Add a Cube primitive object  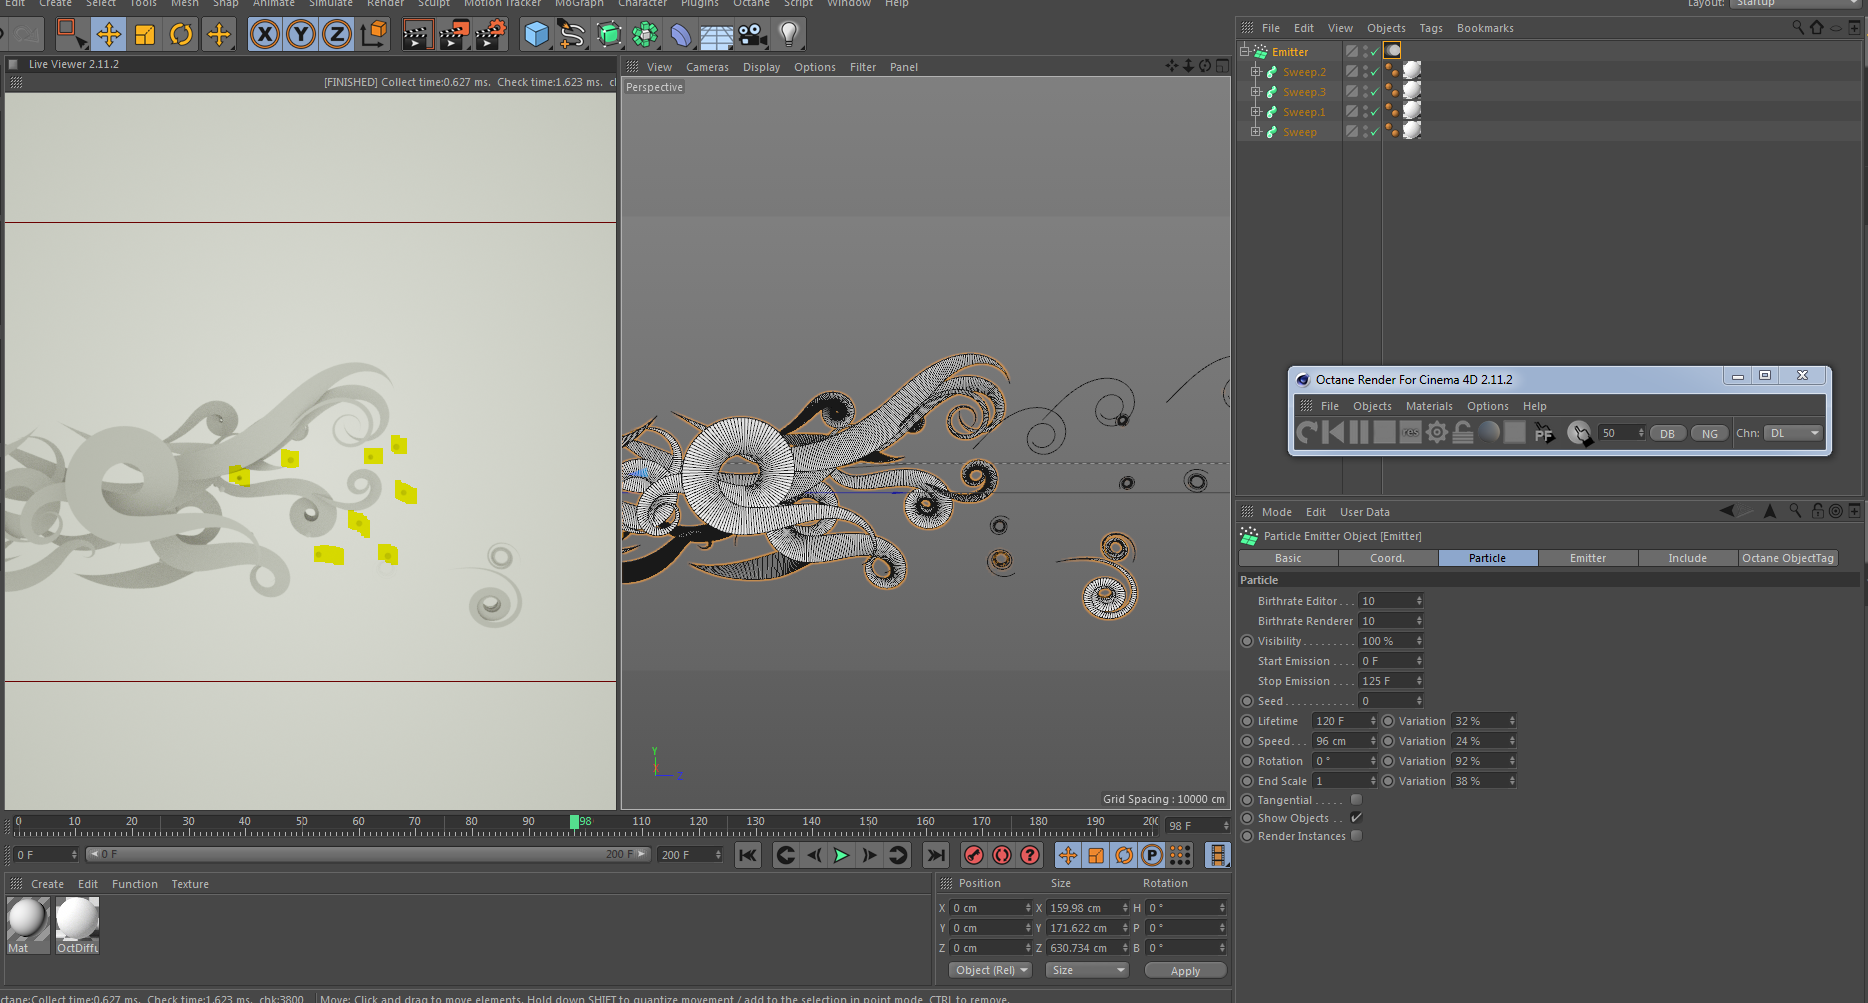tap(536, 35)
